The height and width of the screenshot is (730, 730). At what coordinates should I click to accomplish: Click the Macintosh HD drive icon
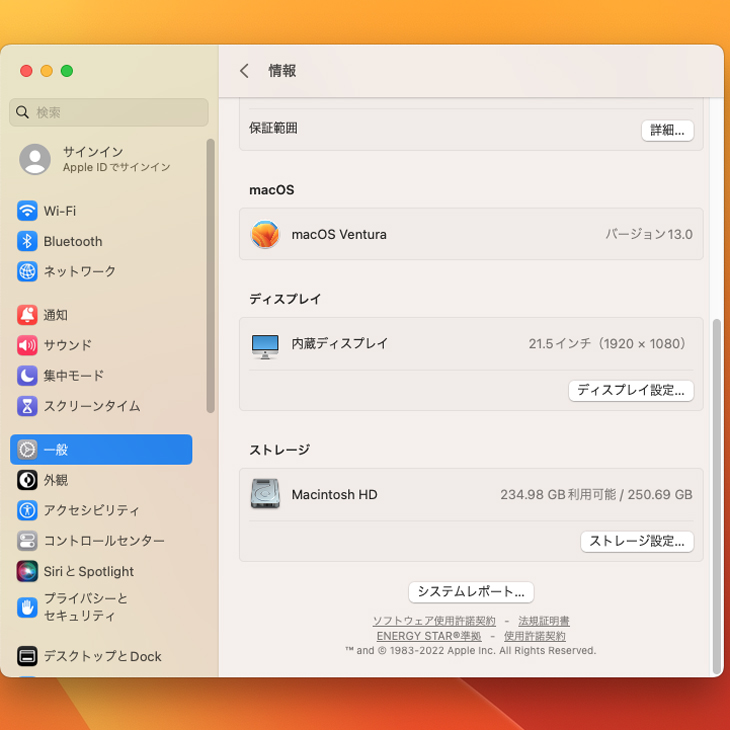(265, 494)
